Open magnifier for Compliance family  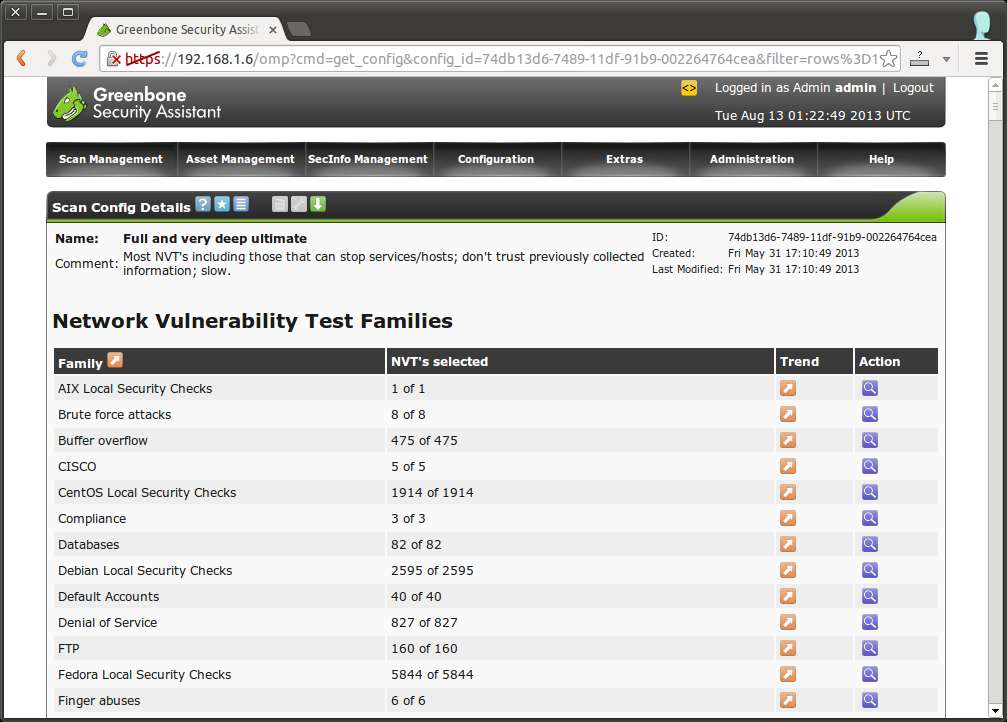[870, 518]
